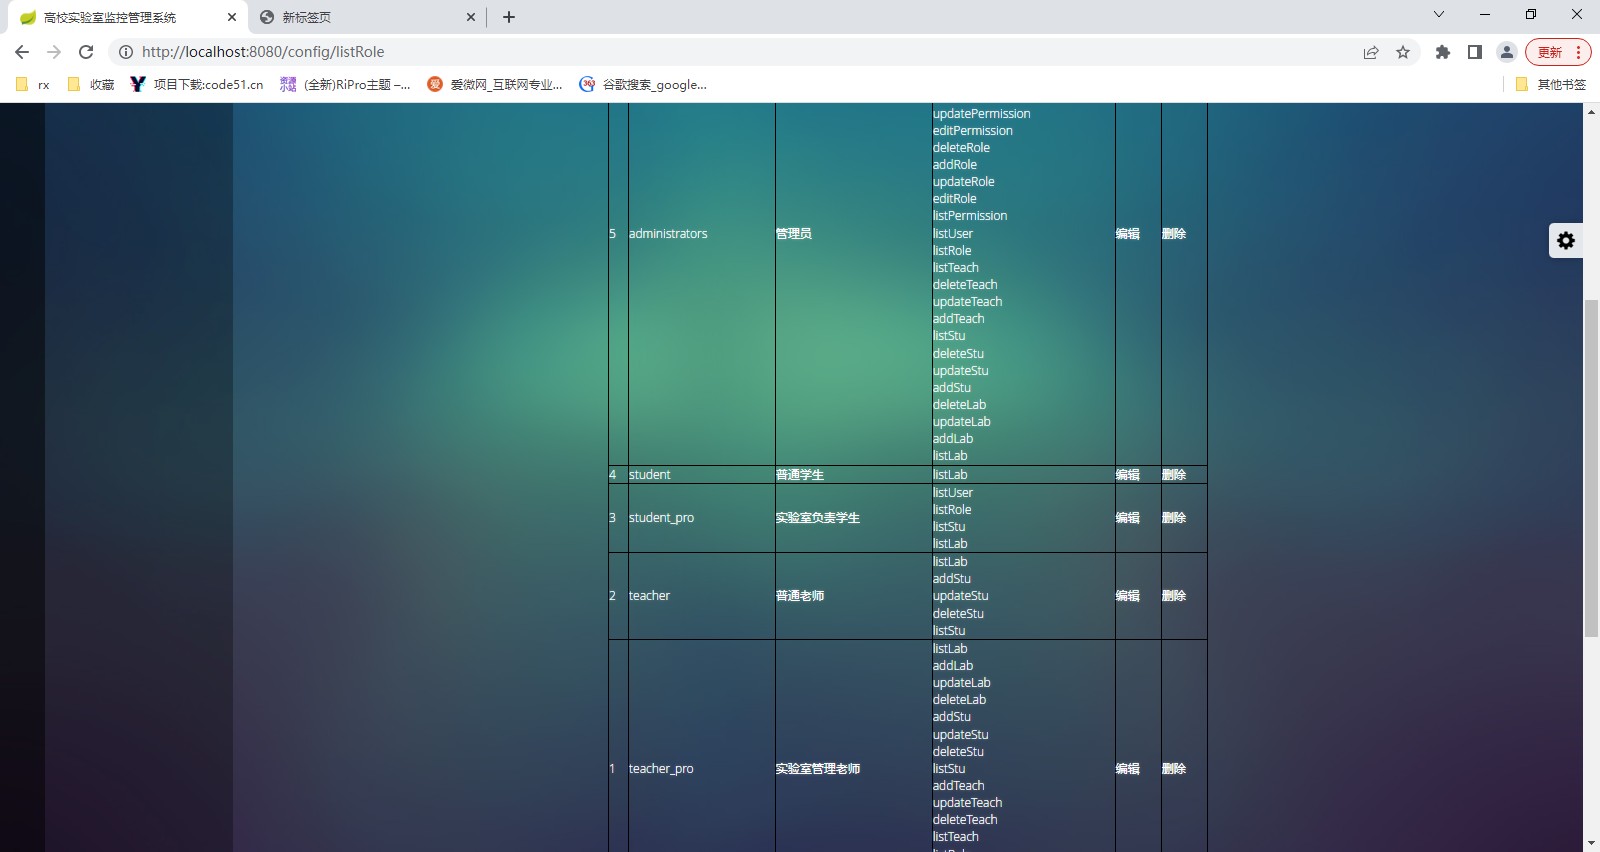Go back to previous page
Screen dimensions: 1600x852
tap(22, 52)
